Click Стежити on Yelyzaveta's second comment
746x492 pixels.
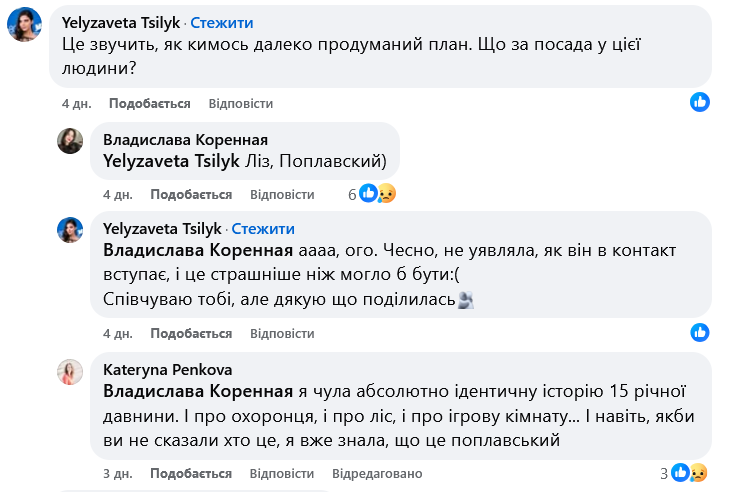(264, 228)
